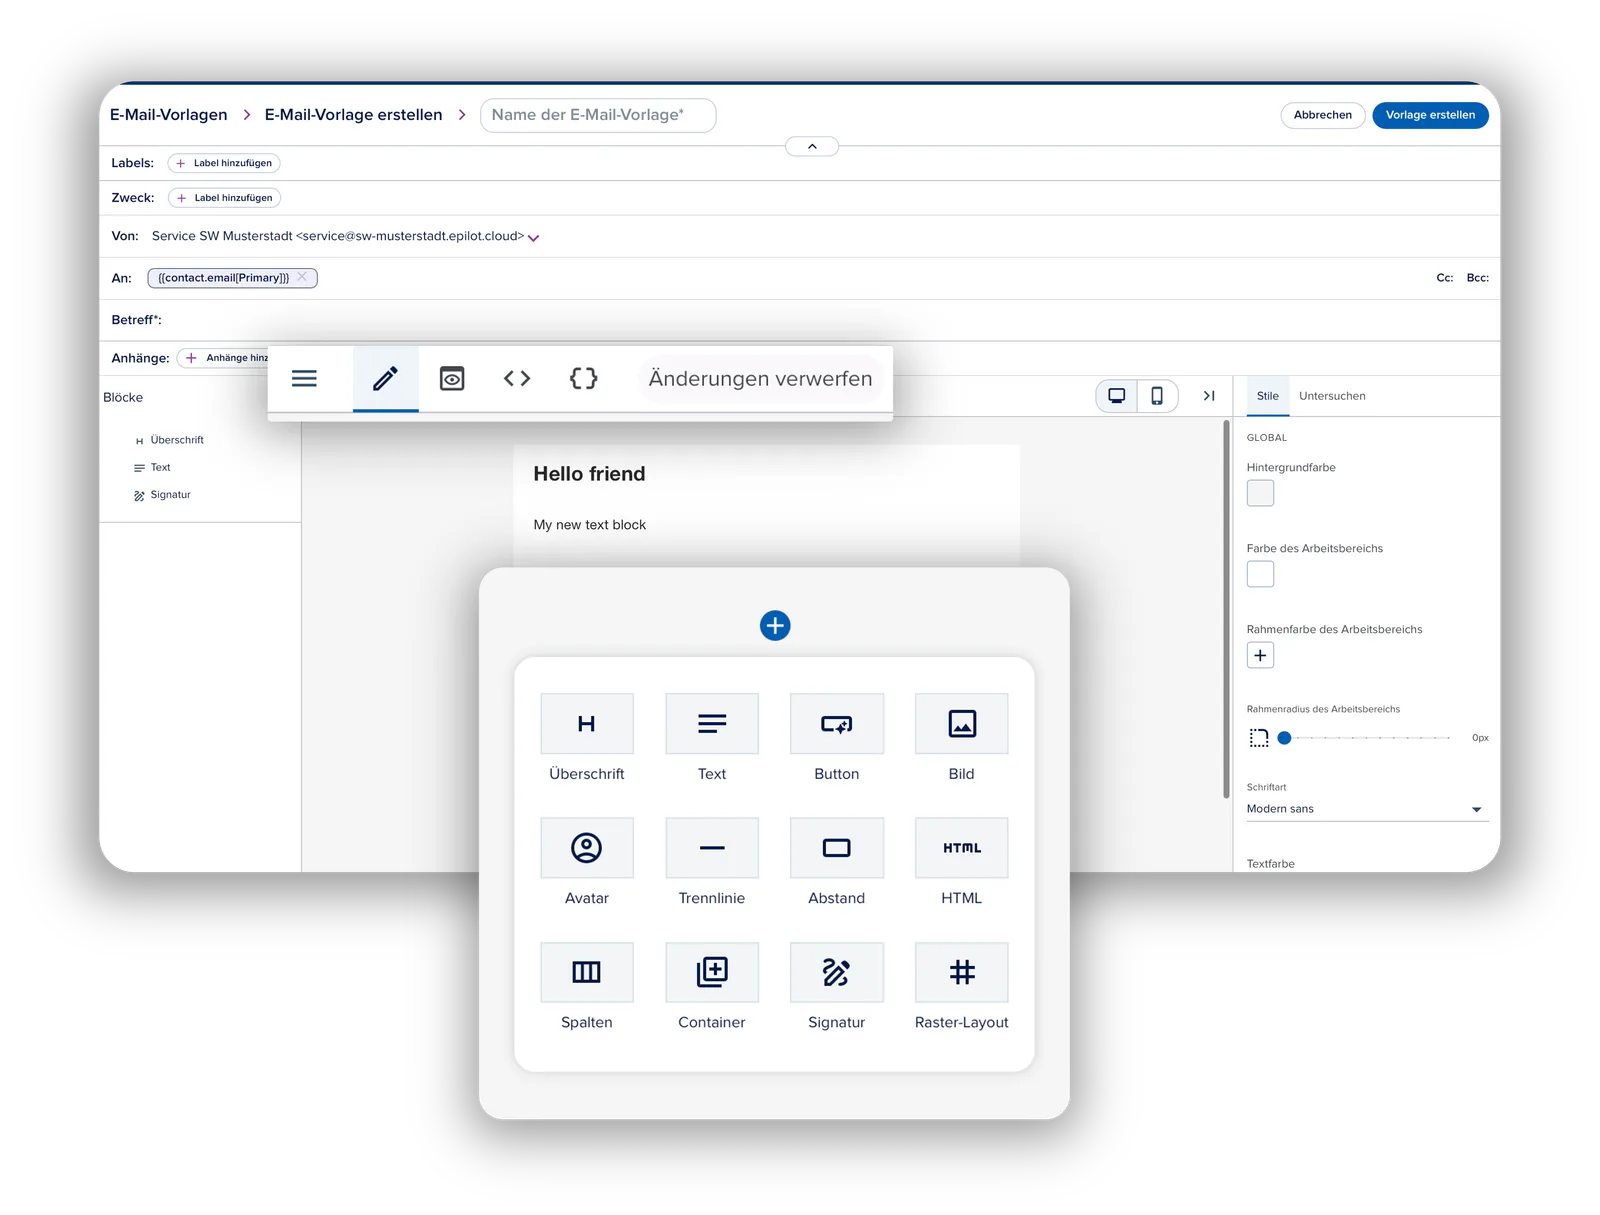
Task: Switch to HTML code view
Action: (x=517, y=378)
